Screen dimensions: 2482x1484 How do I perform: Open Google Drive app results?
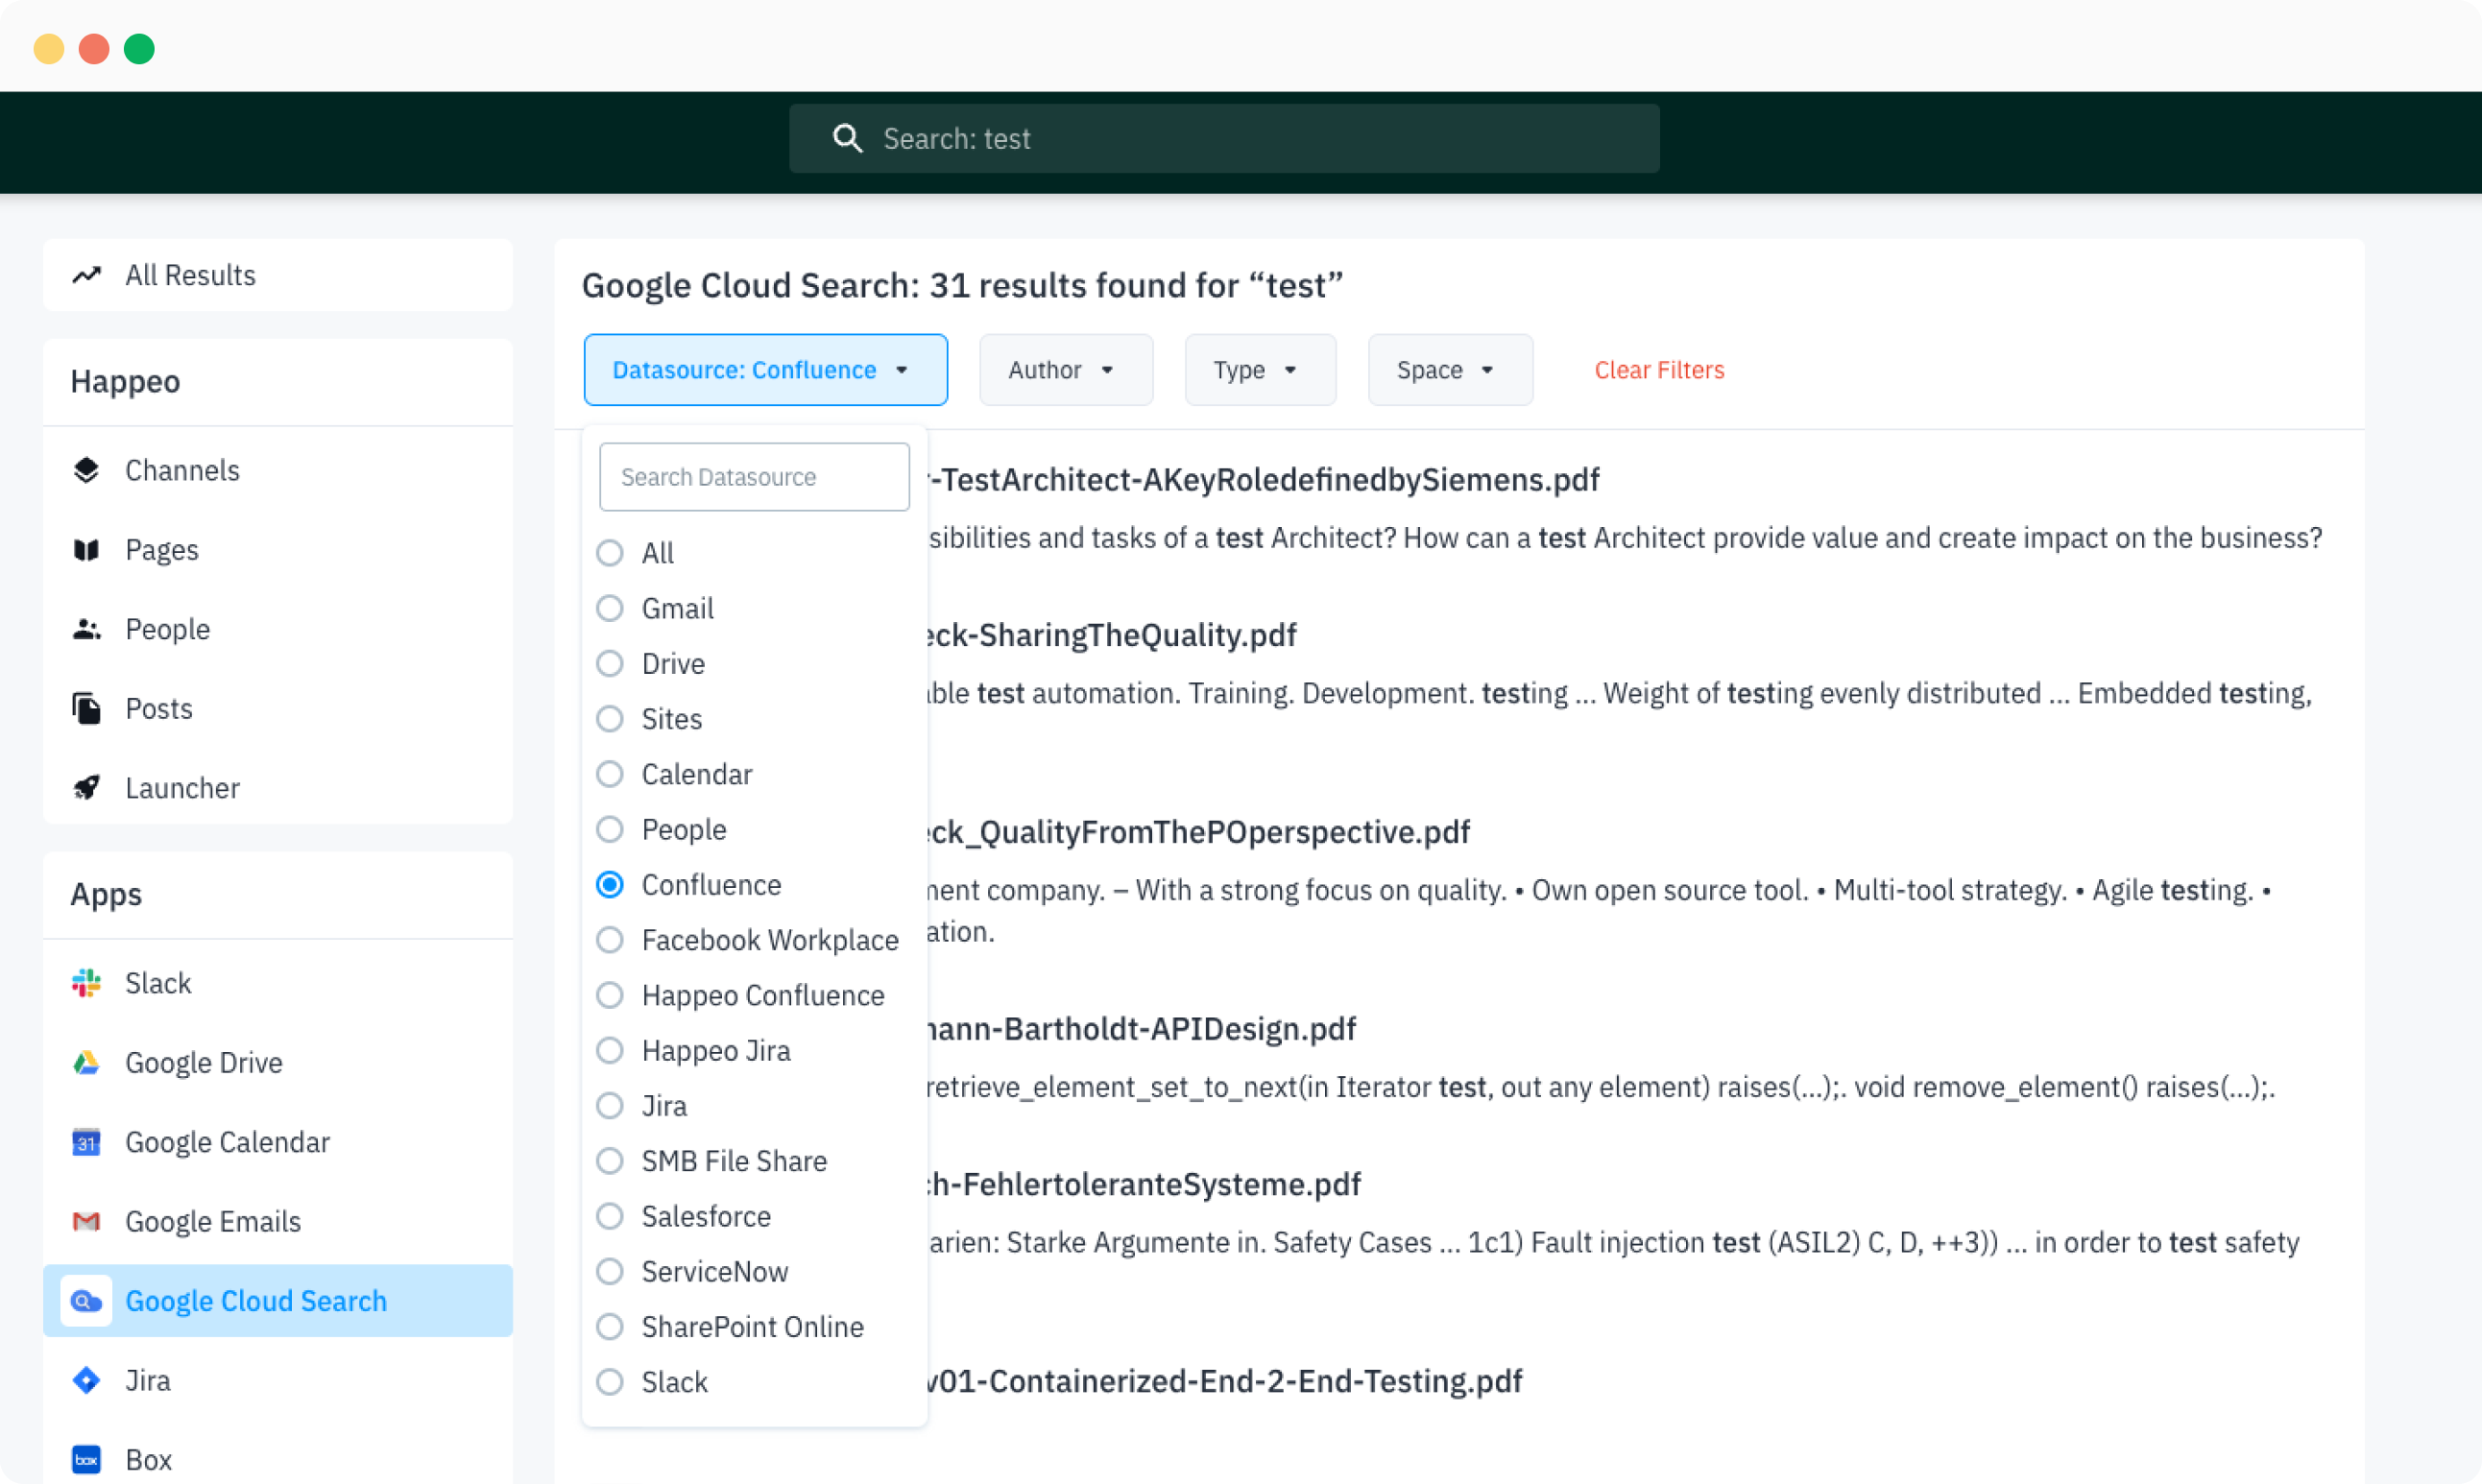(278, 1062)
